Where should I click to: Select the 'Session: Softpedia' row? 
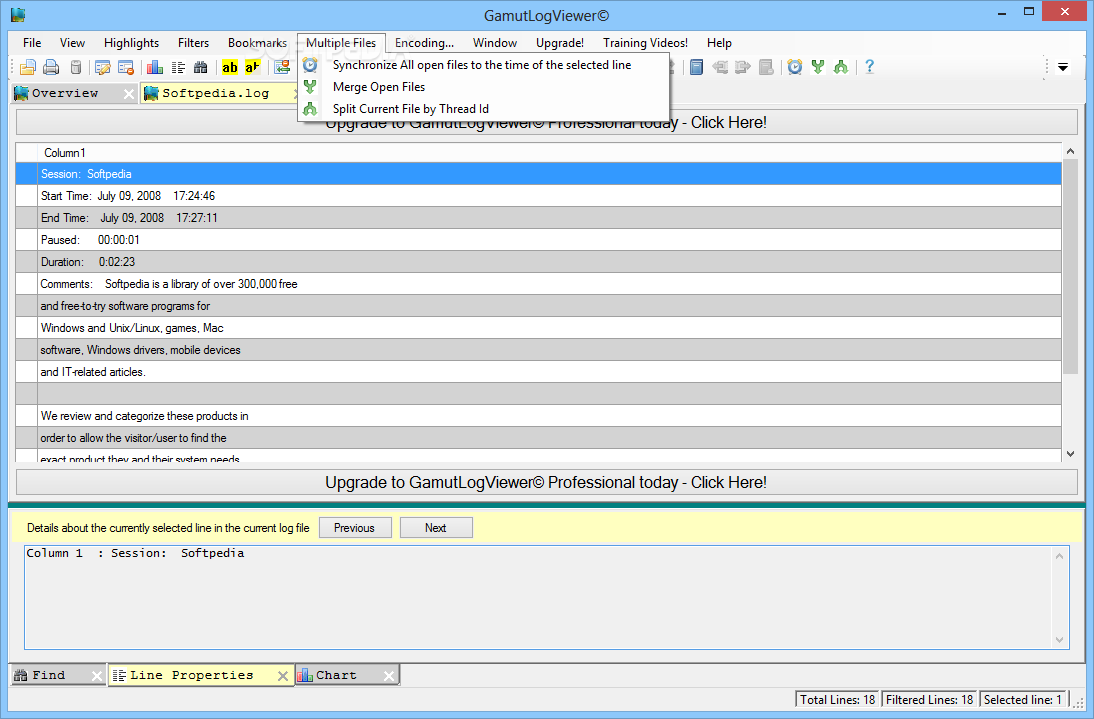[539, 174]
